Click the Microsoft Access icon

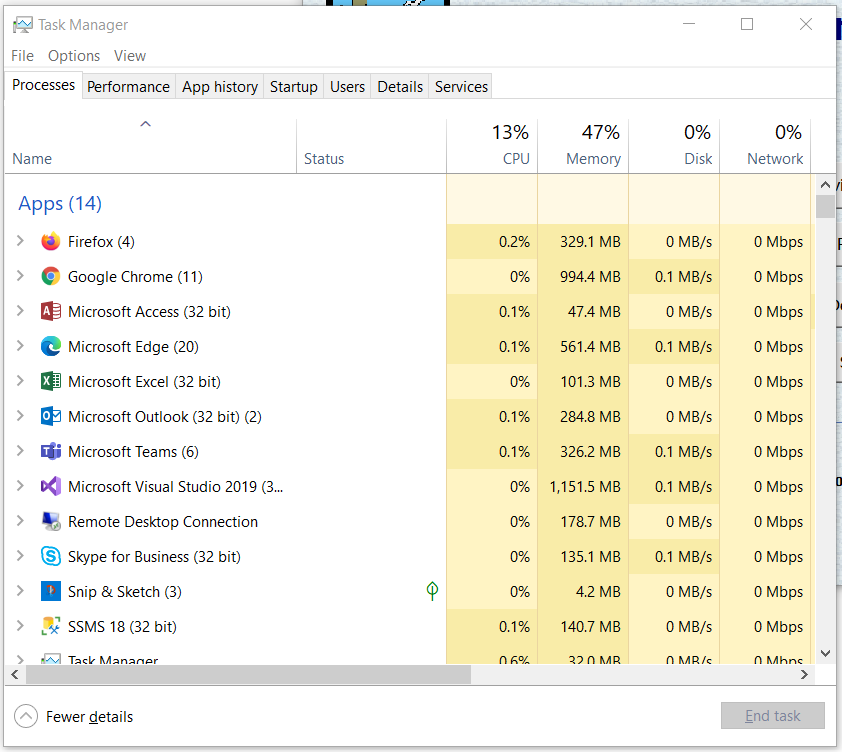coord(51,312)
